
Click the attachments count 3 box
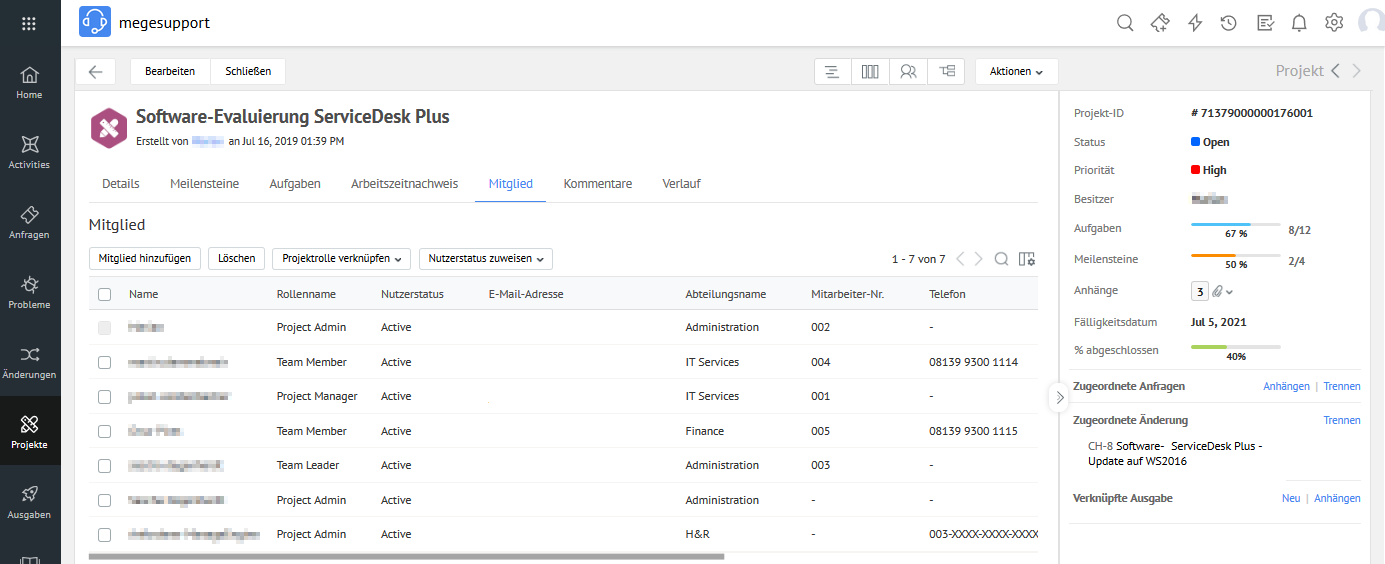1200,291
